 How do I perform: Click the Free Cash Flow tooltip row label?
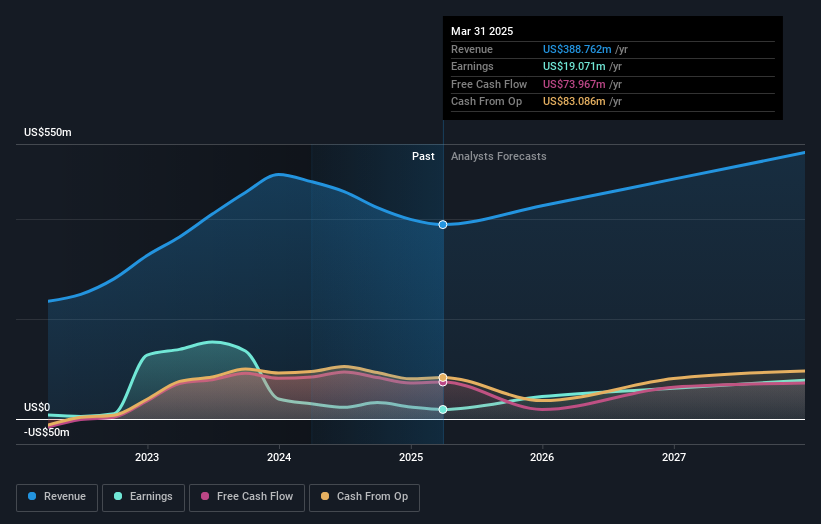point(489,84)
